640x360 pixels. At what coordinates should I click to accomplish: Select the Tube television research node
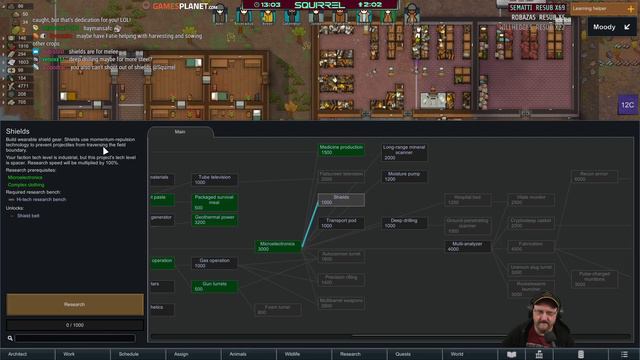click(215, 180)
